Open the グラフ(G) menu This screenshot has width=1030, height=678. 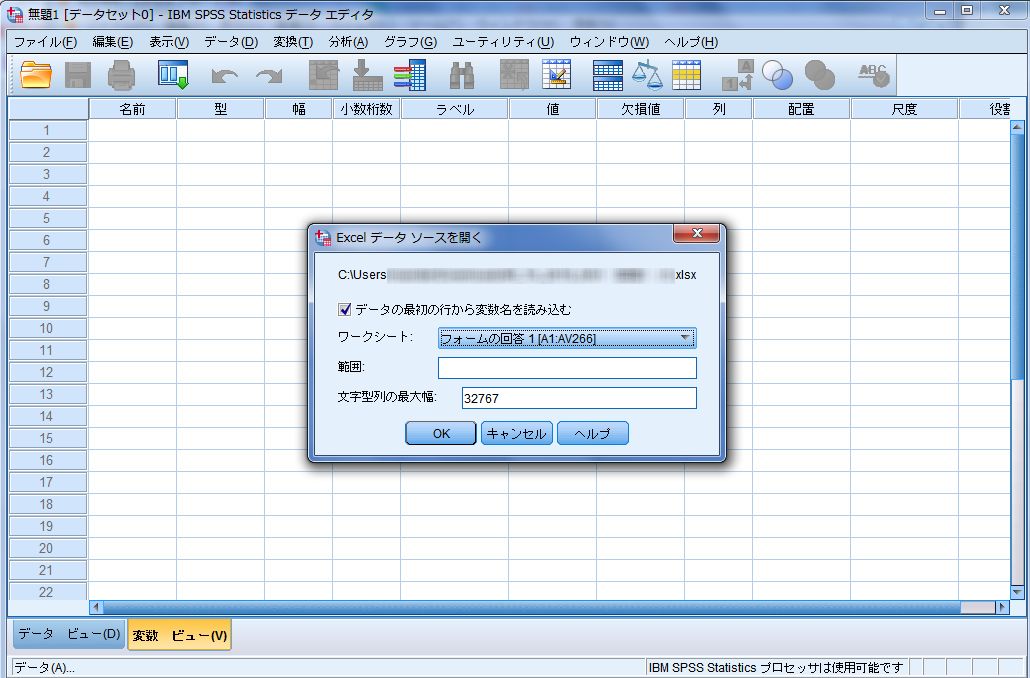[x=411, y=42]
